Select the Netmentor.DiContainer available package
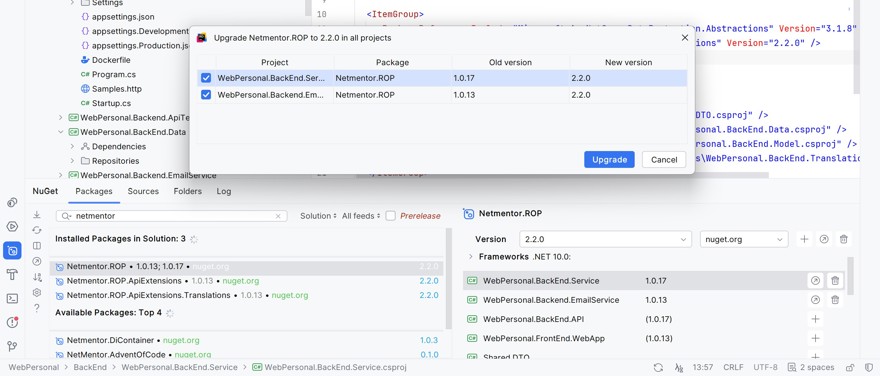Image resolution: width=880 pixels, height=376 pixels. [246, 340]
